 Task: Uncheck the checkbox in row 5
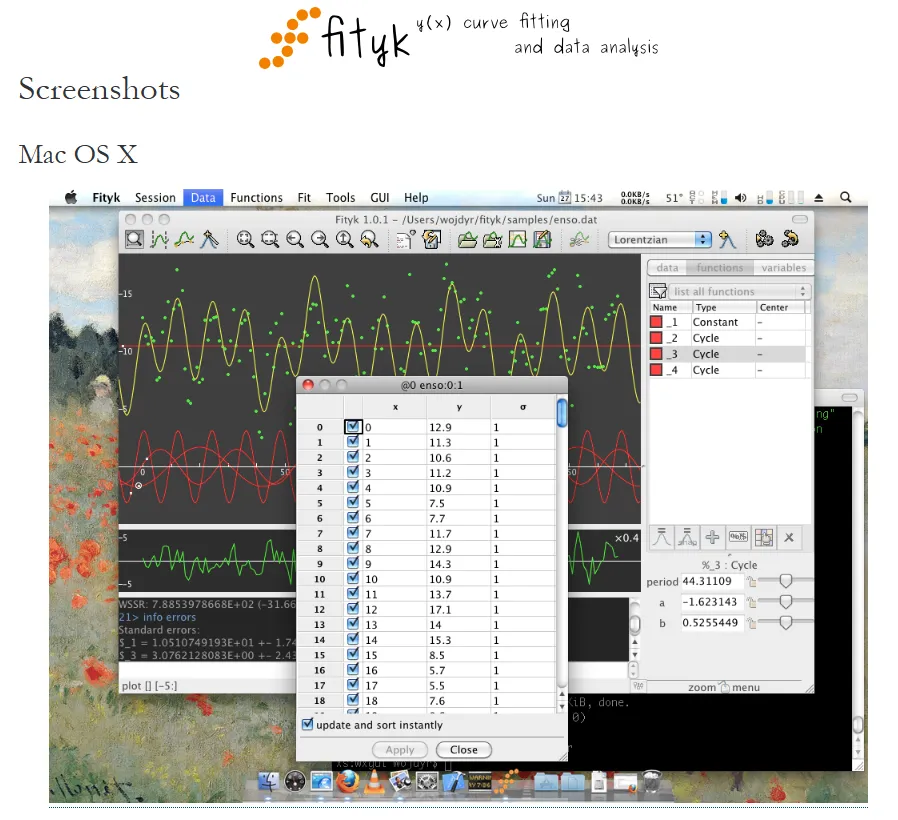(x=353, y=502)
